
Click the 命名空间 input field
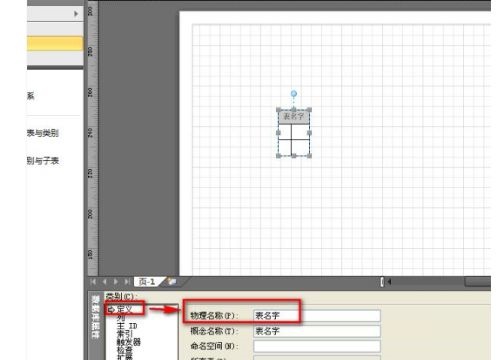tap(317, 346)
